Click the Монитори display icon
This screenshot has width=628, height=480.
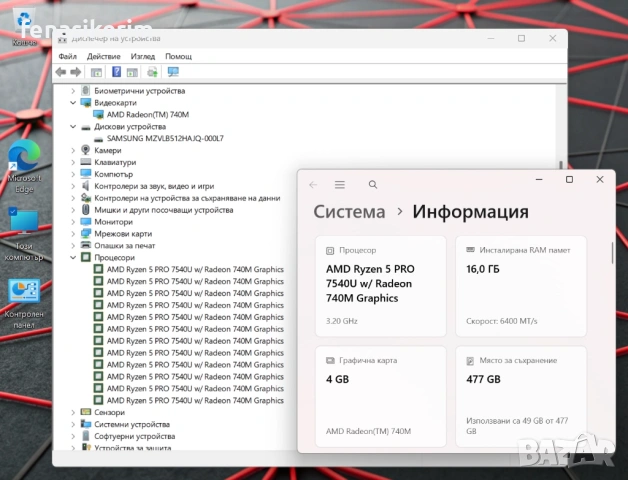86,222
